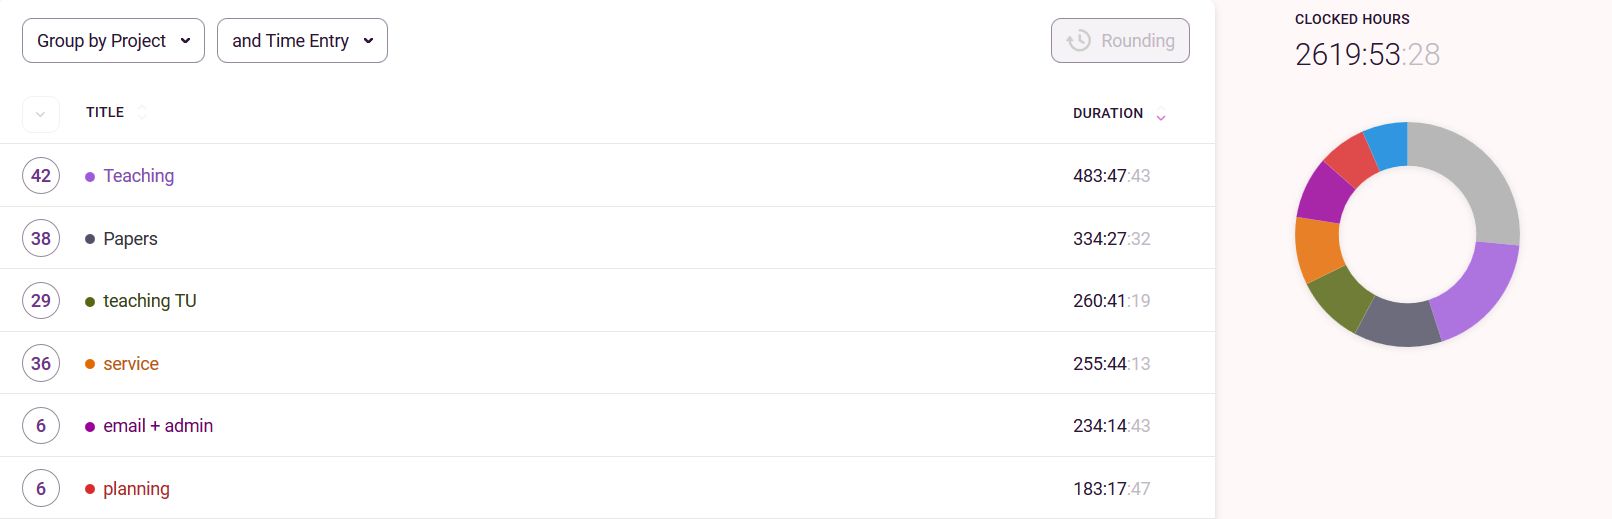Viewport: 1612px width, 519px height.
Task: Open the Teaching project link
Action: click(138, 176)
